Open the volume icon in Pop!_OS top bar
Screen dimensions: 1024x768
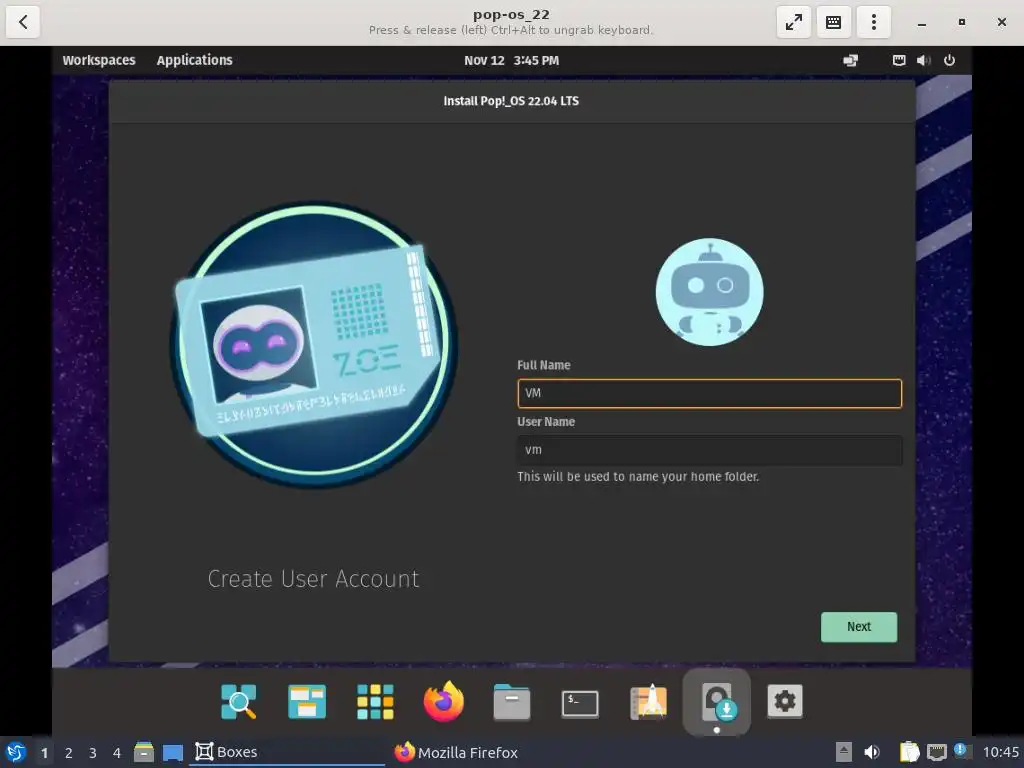[923, 60]
